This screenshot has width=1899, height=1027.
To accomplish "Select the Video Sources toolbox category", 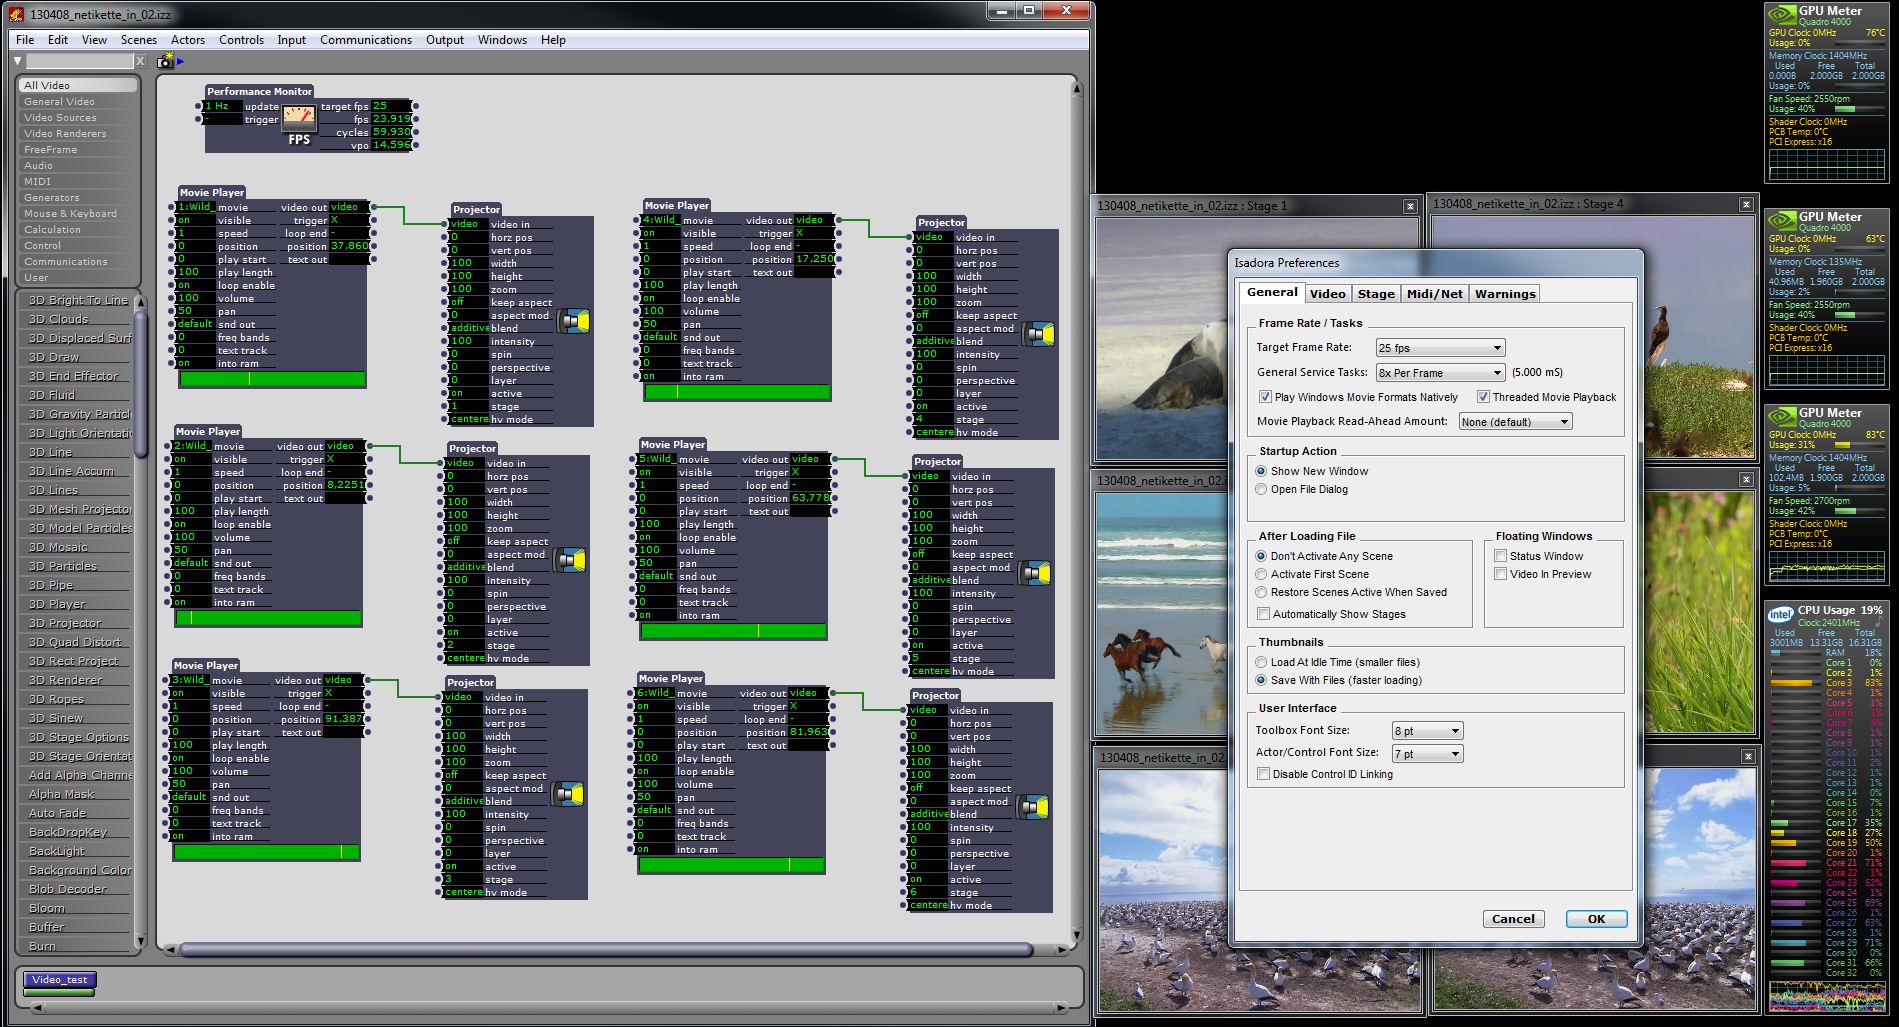I will 78,118.
